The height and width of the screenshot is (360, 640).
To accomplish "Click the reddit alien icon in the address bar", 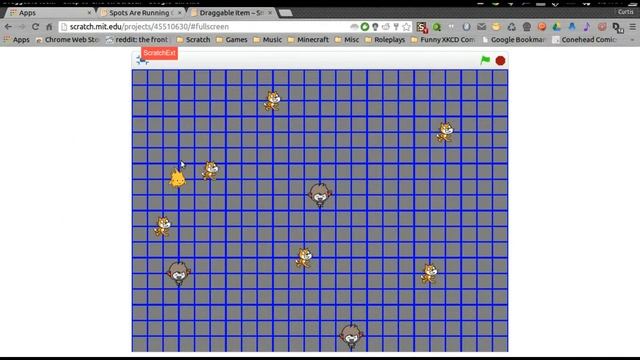I will pyautogui.click(x=386, y=27).
